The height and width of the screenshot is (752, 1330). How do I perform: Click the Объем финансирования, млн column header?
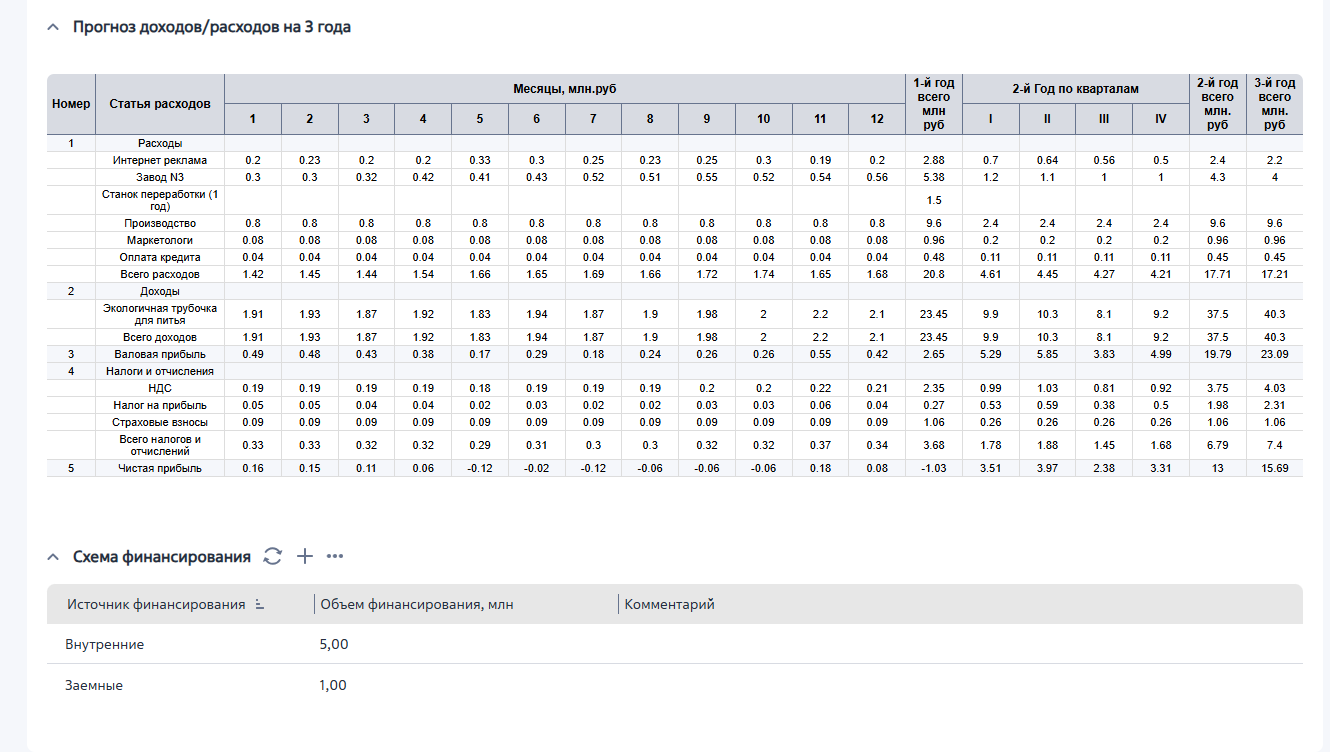(416, 605)
